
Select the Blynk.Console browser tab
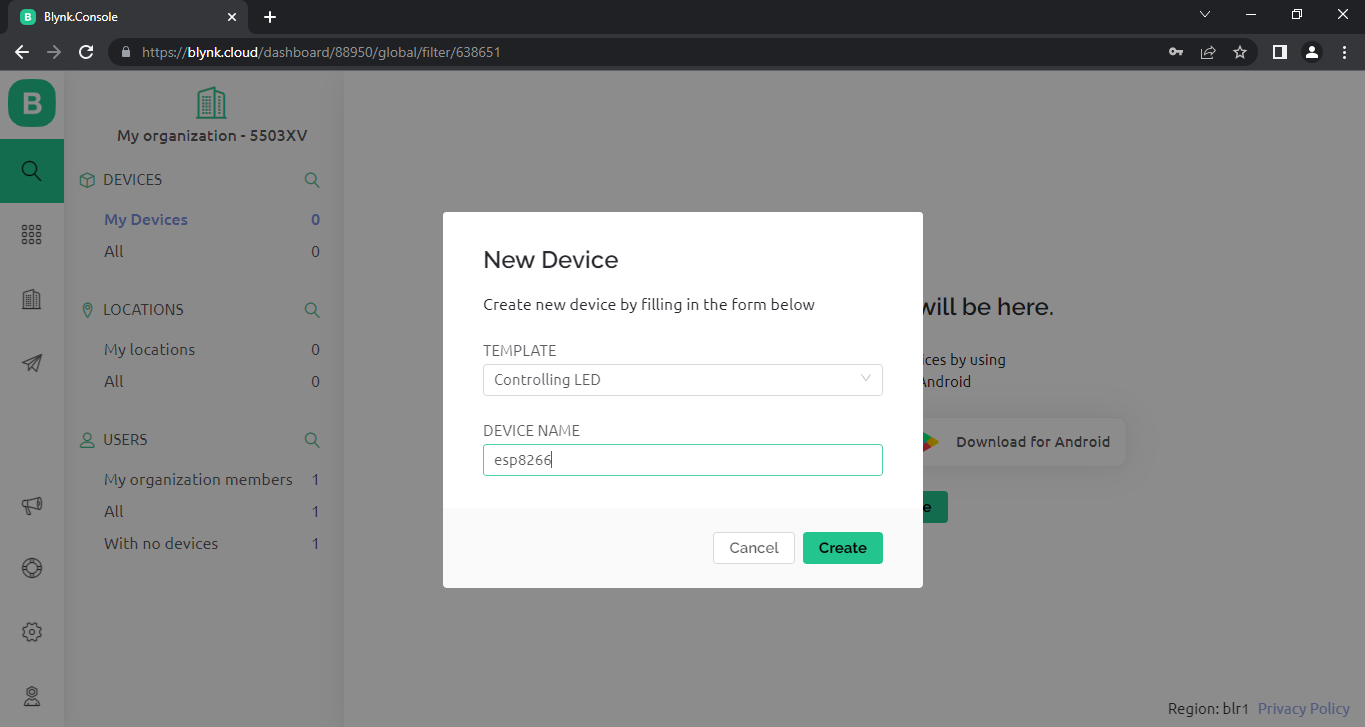click(128, 17)
